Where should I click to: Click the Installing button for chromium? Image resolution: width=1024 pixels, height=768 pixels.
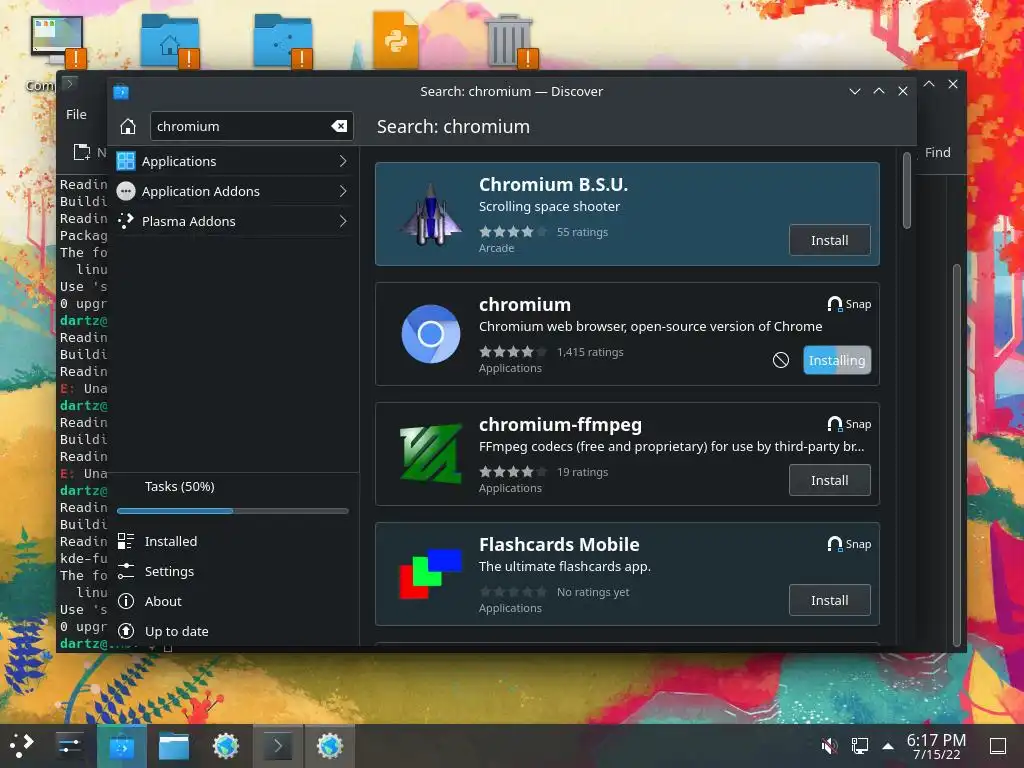[x=837, y=360]
